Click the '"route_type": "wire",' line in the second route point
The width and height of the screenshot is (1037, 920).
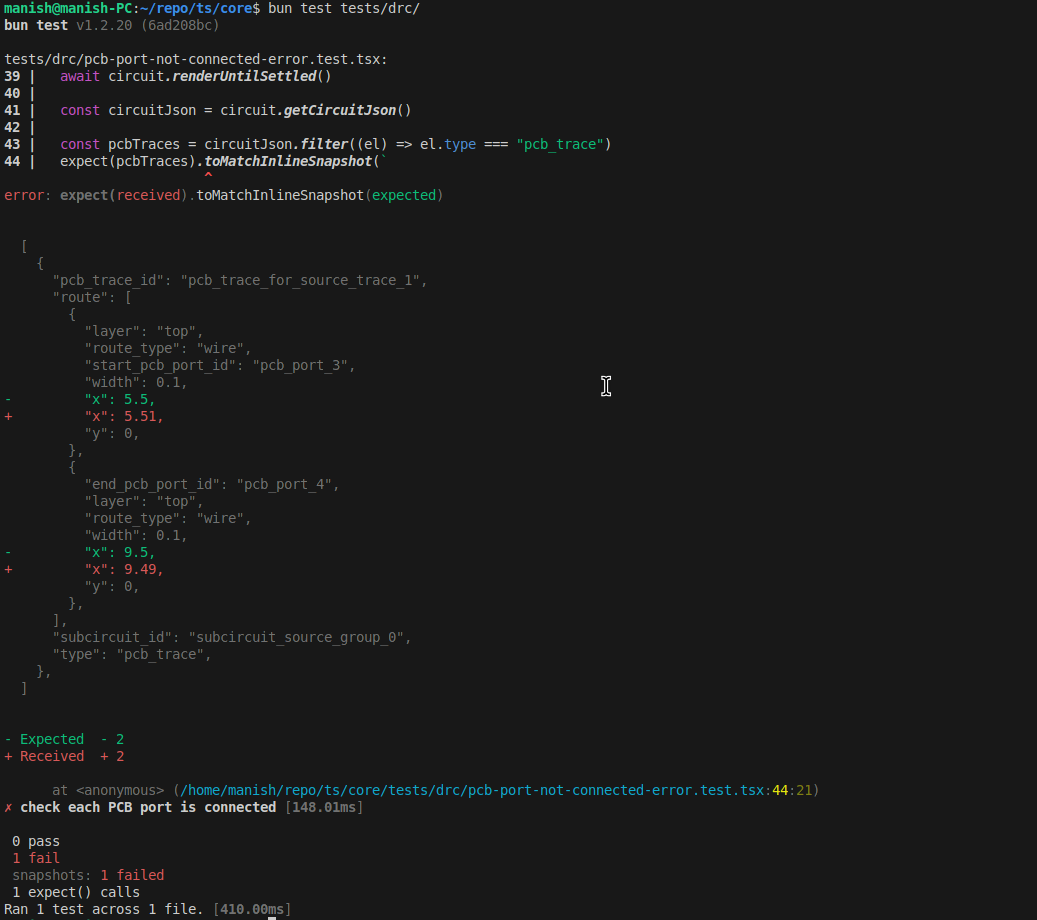(168, 519)
